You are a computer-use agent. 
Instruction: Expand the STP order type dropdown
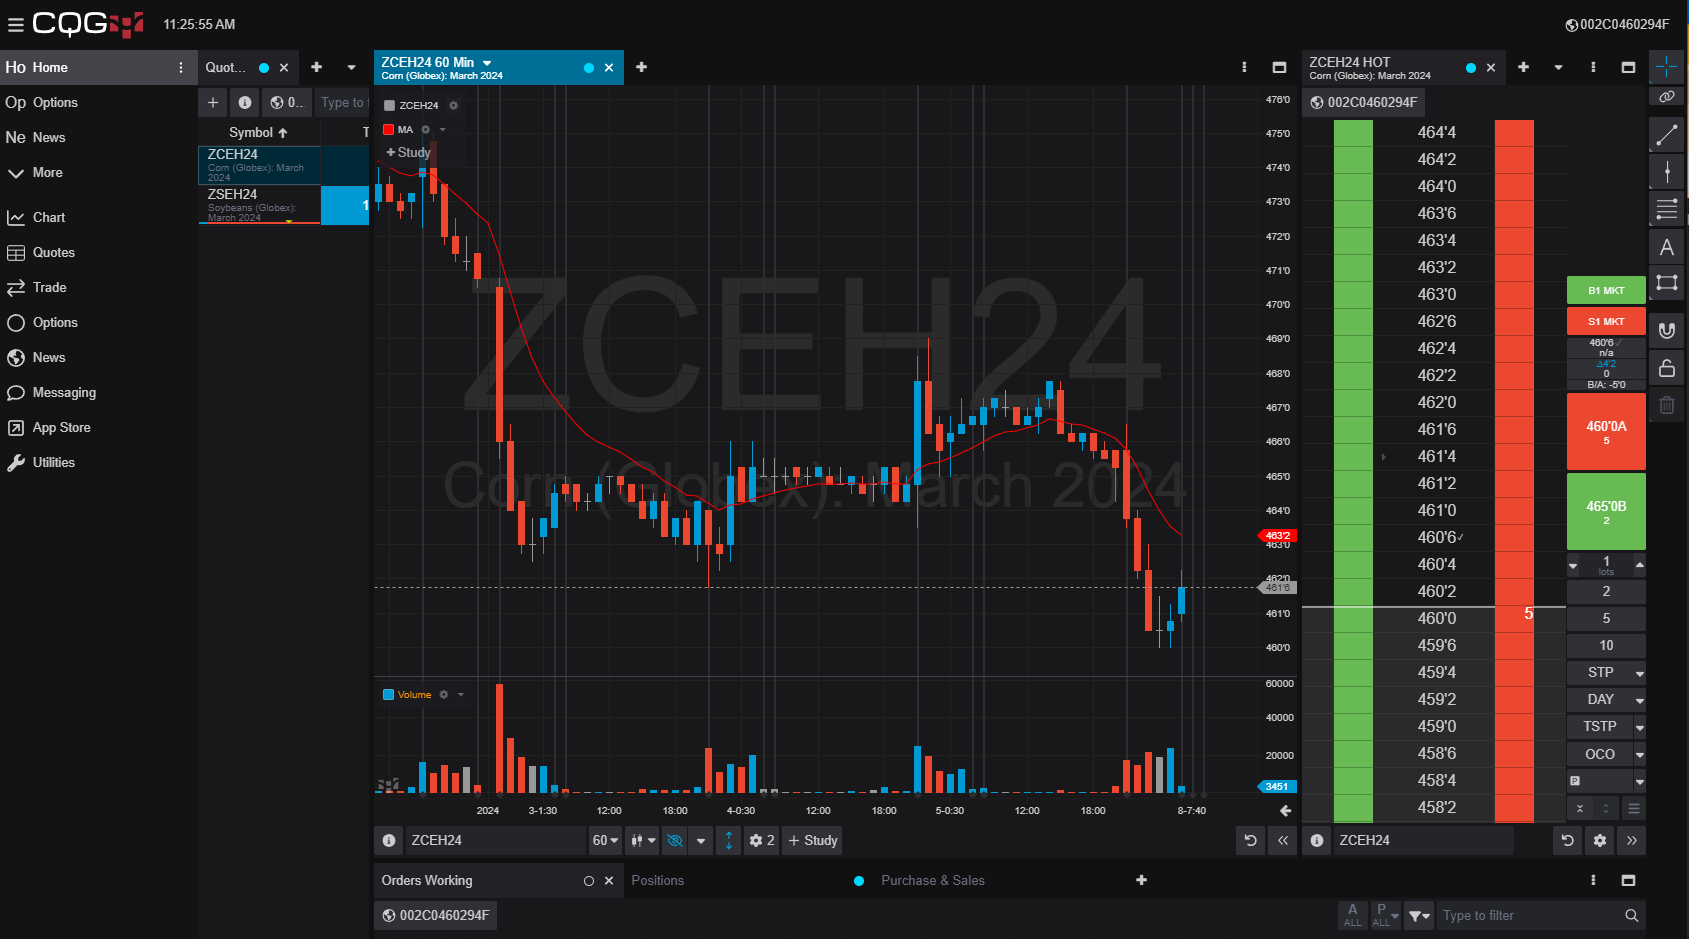click(1639, 673)
